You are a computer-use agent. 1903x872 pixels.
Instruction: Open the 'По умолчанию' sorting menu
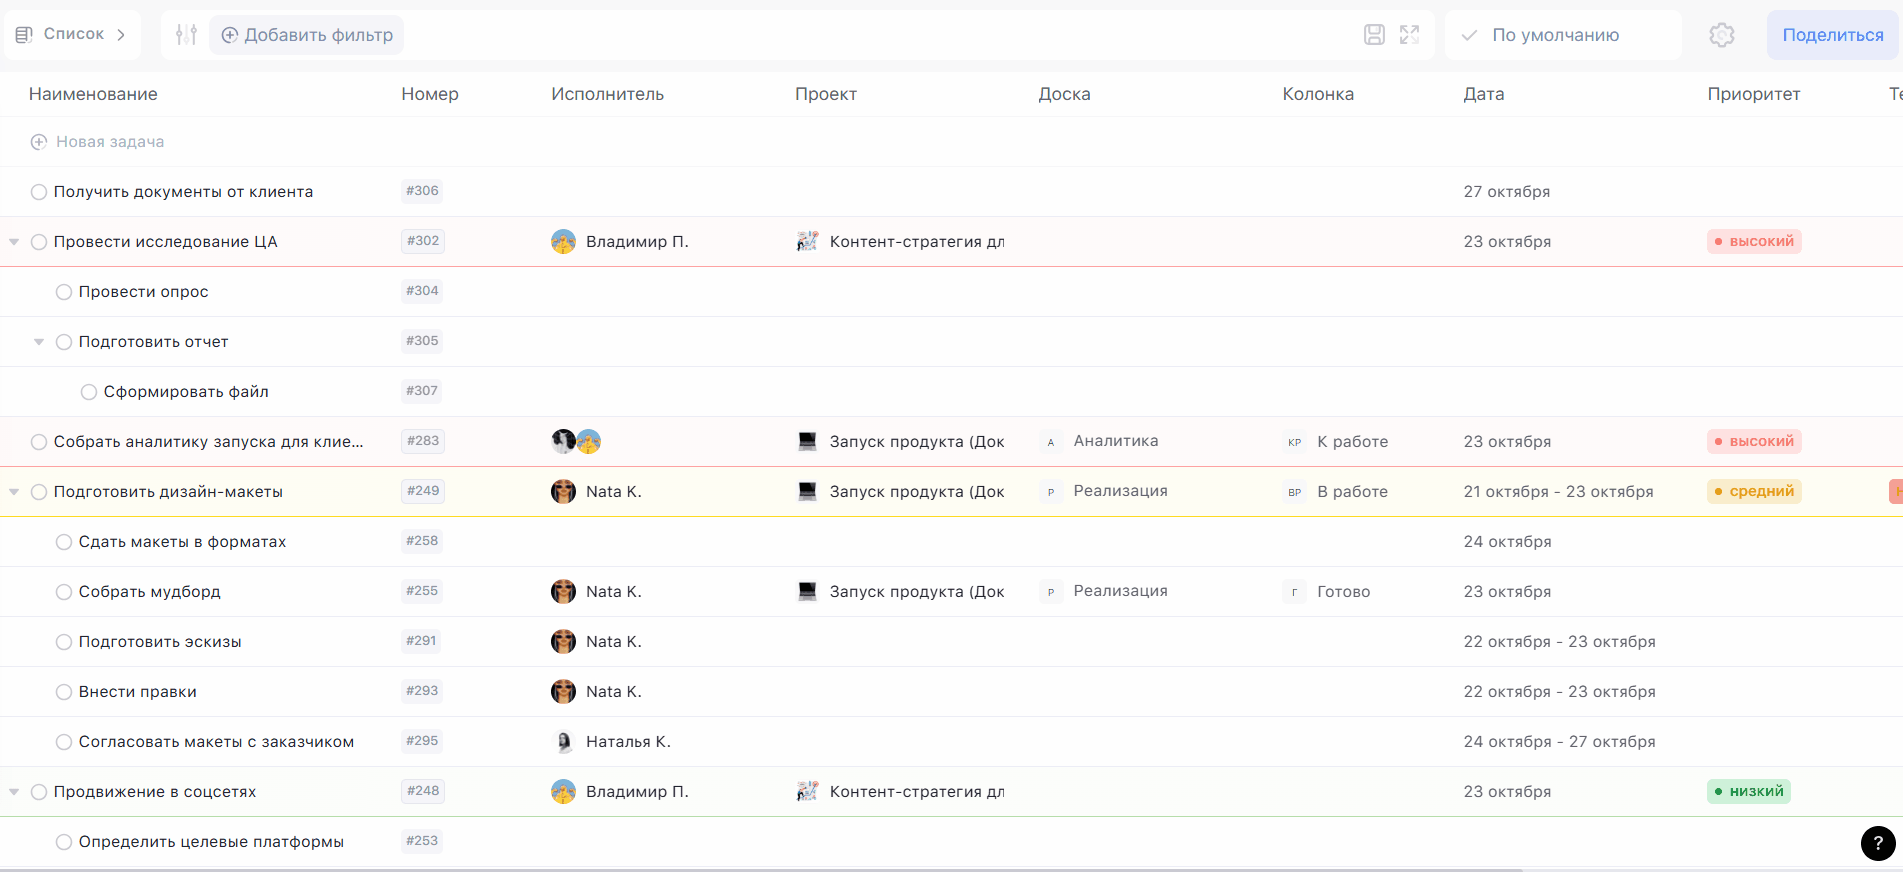[x=1554, y=35]
